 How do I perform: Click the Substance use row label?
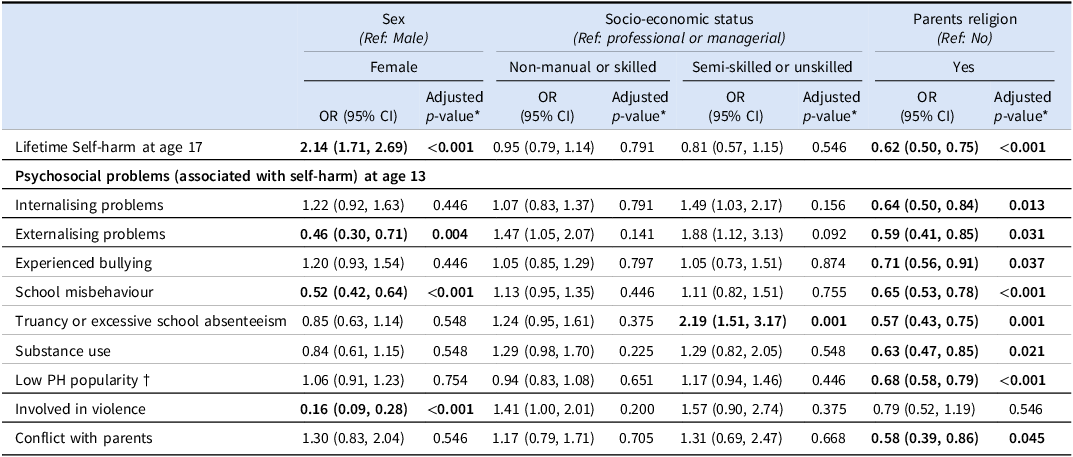click(62, 351)
